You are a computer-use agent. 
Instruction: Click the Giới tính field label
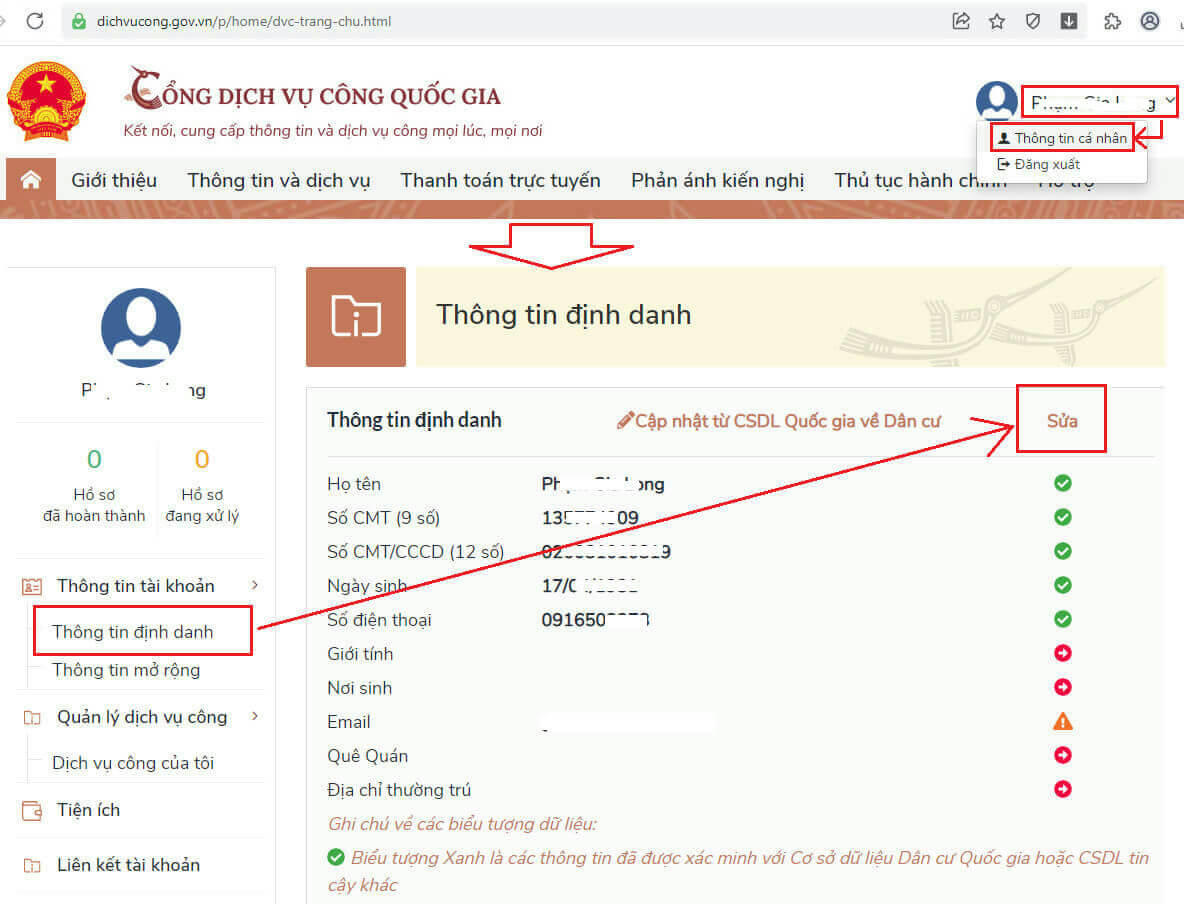point(360,654)
